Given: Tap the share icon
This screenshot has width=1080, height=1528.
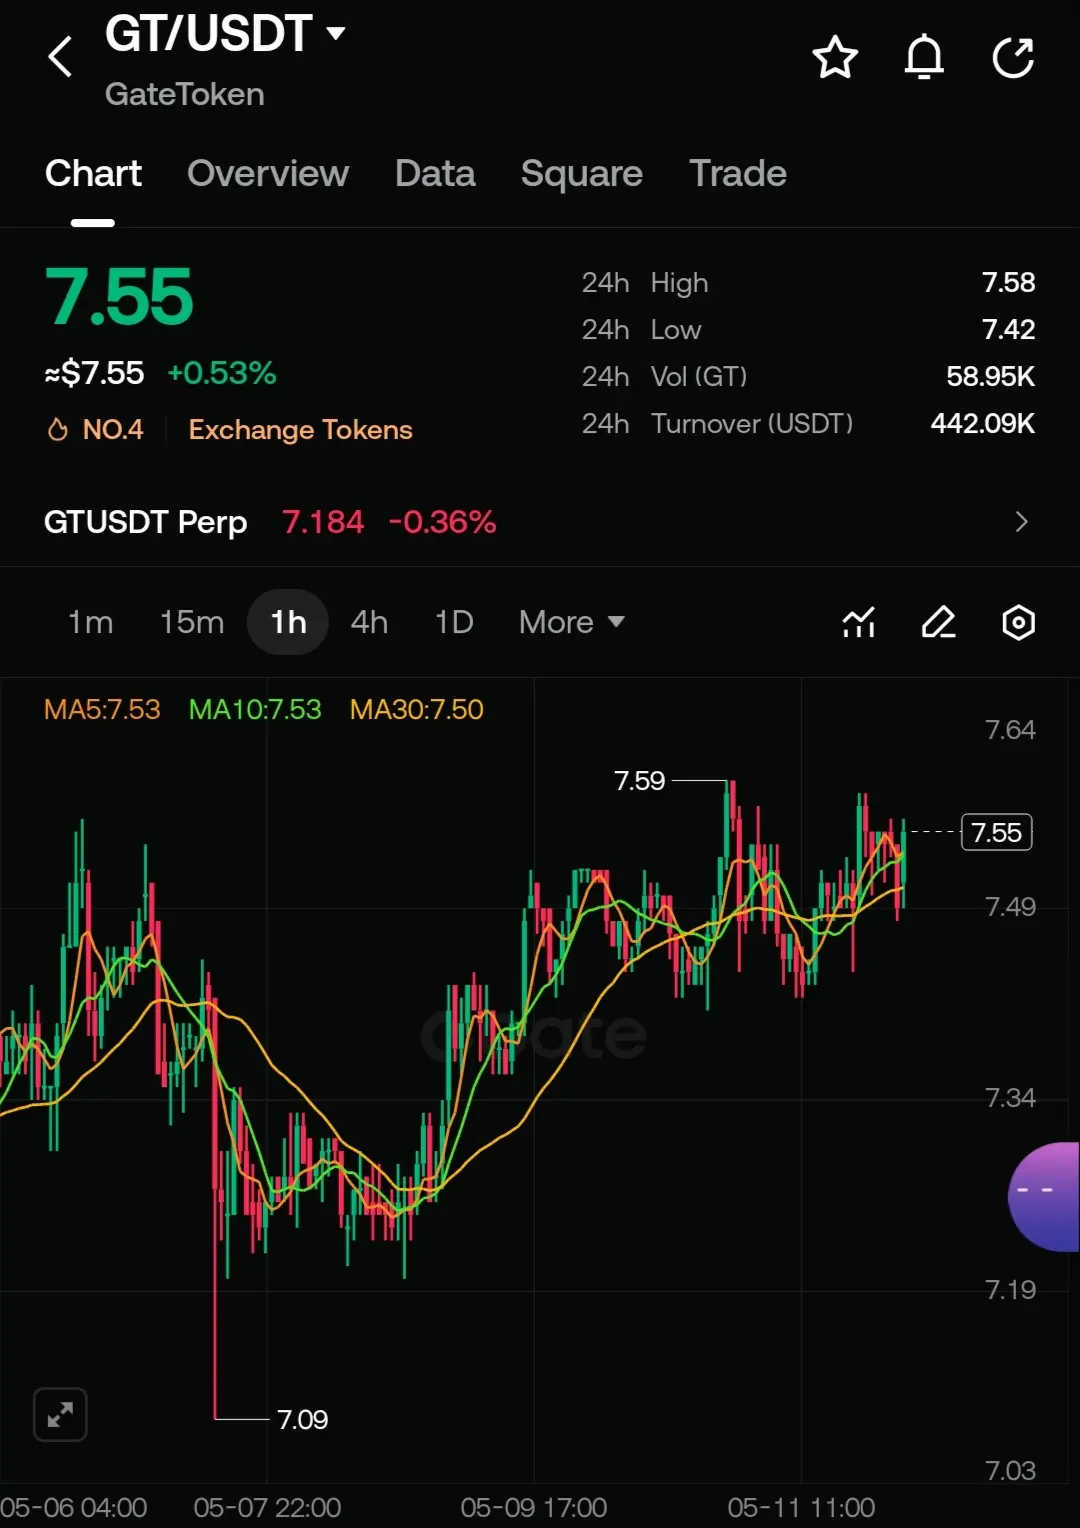Looking at the screenshot, I should coord(1013,57).
